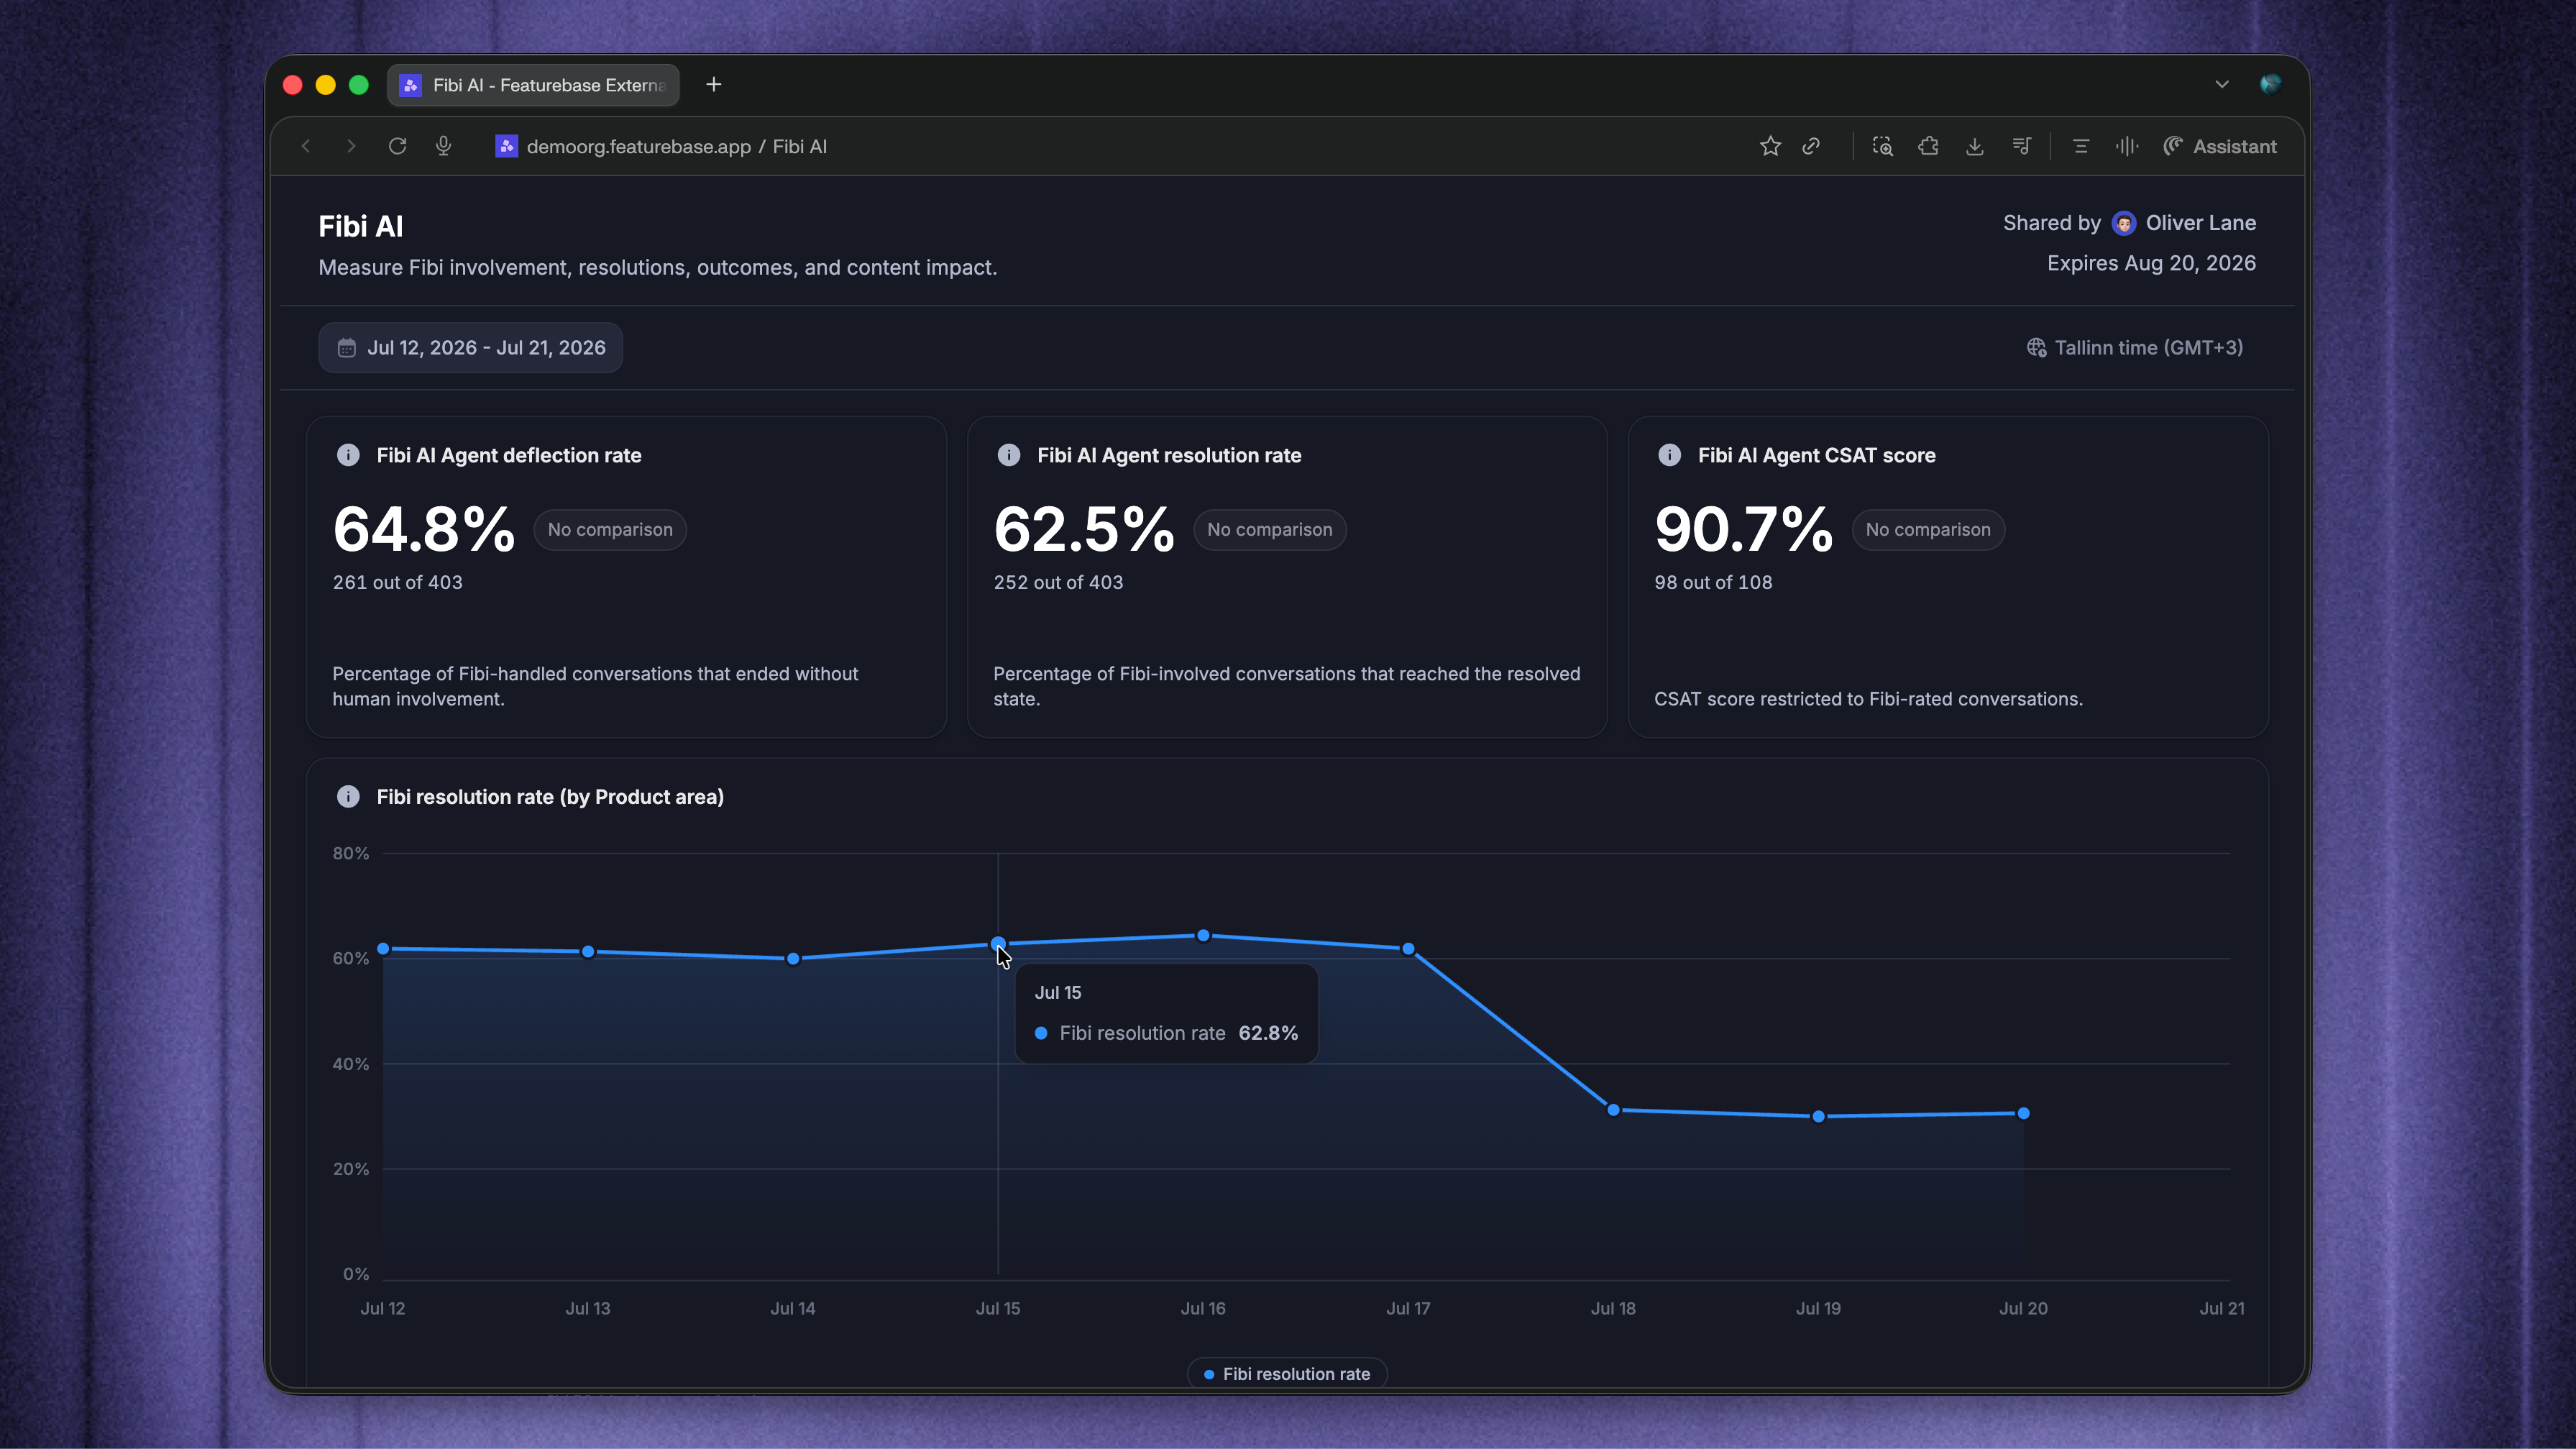Select the Fibi AI - Featurebase browser tab

coord(533,85)
